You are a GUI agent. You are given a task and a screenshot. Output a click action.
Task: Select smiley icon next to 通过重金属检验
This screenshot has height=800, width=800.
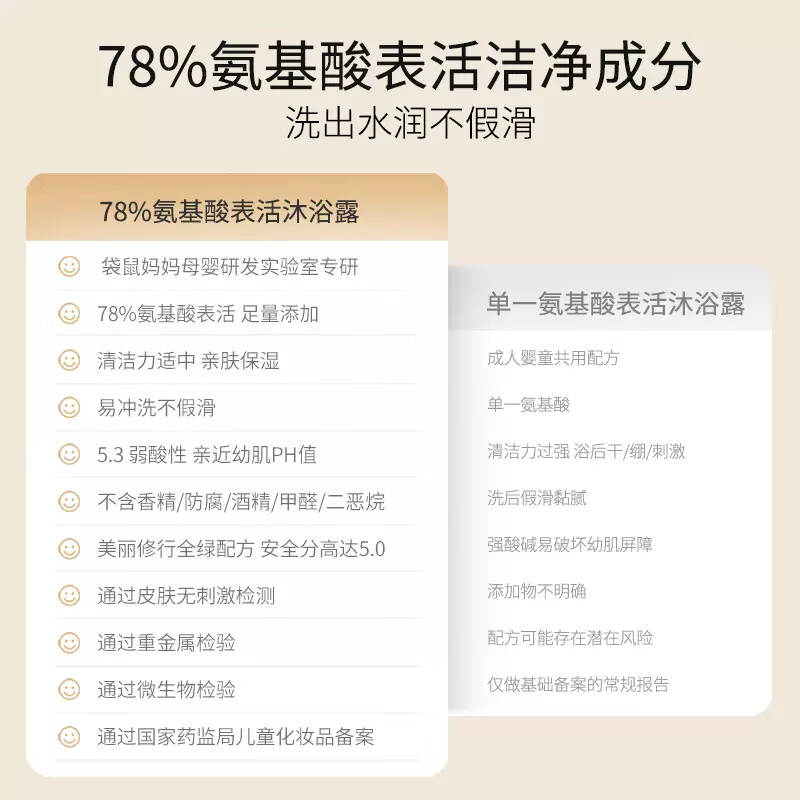click(69, 642)
